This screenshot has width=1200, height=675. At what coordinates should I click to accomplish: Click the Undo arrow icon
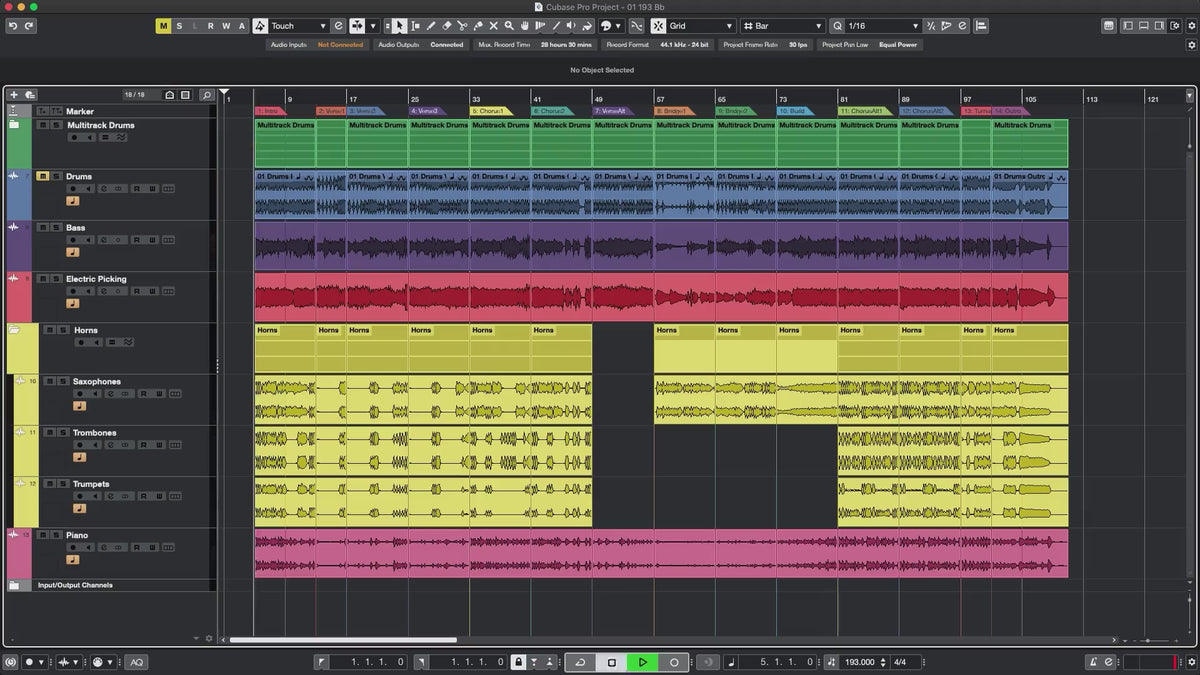tap(12, 26)
